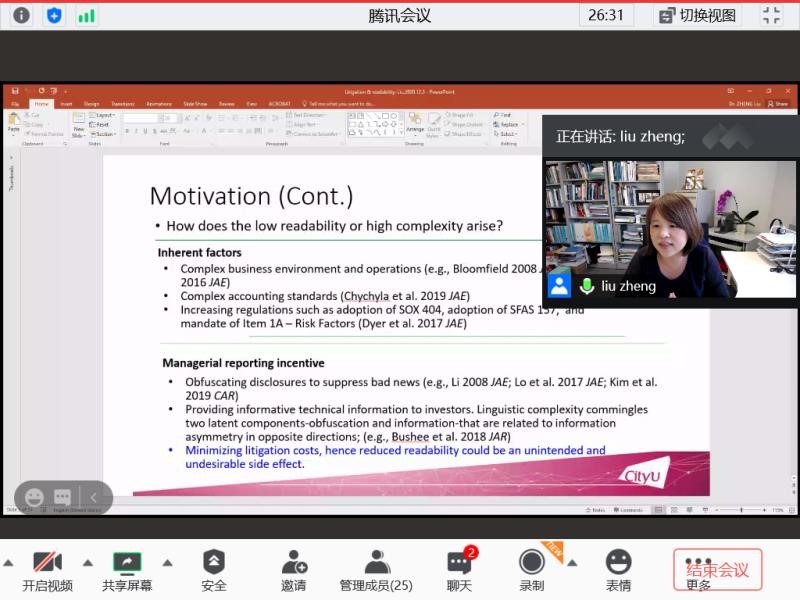This screenshot has height=600, width=800.
Task: Turn on video (开启视频)
Action: [47, 569]
